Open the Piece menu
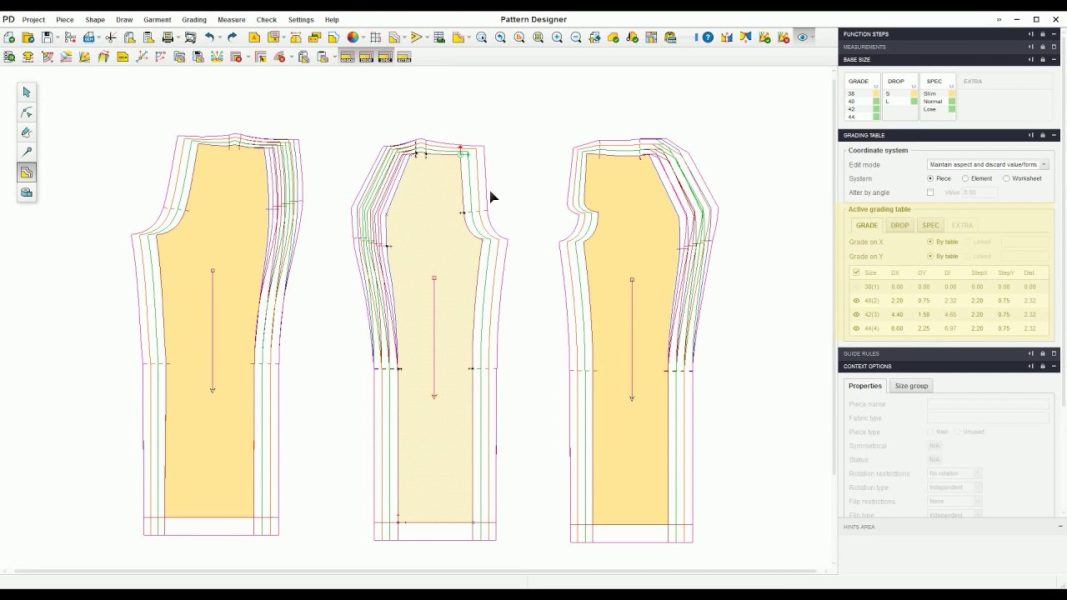This screenshot has width=1067, height=600. [x=65, y=20]
